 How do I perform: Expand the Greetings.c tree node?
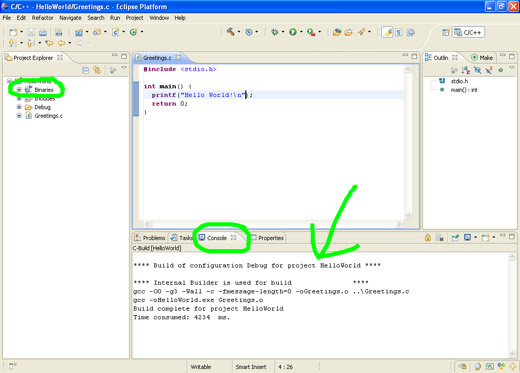(x=19, y=116)
